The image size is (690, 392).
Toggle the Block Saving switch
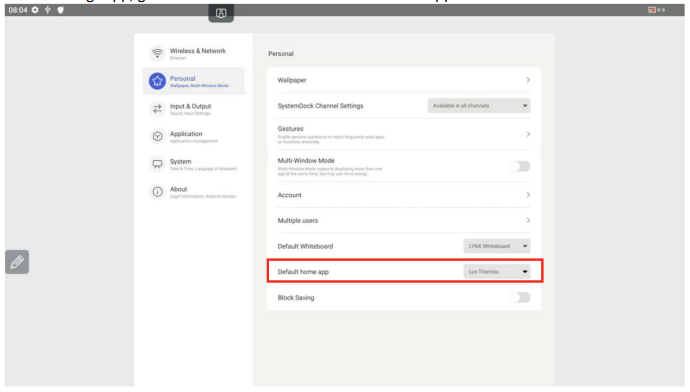tap(520, 297)
